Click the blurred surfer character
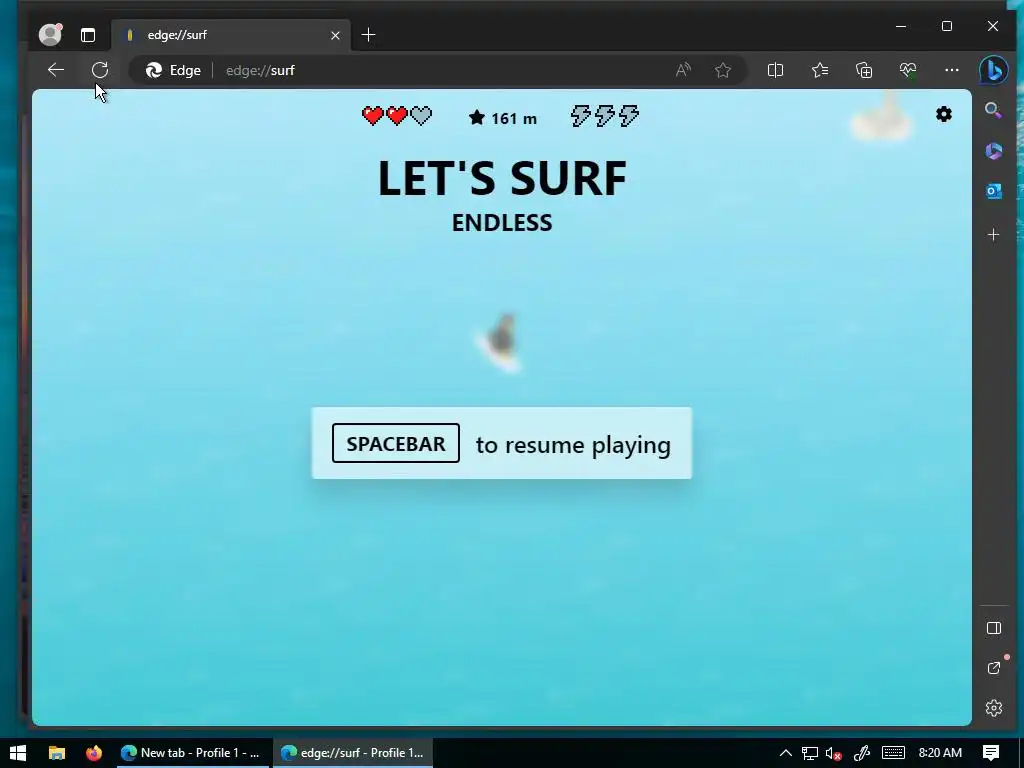1024x768 pixels. tap(499, 342)
